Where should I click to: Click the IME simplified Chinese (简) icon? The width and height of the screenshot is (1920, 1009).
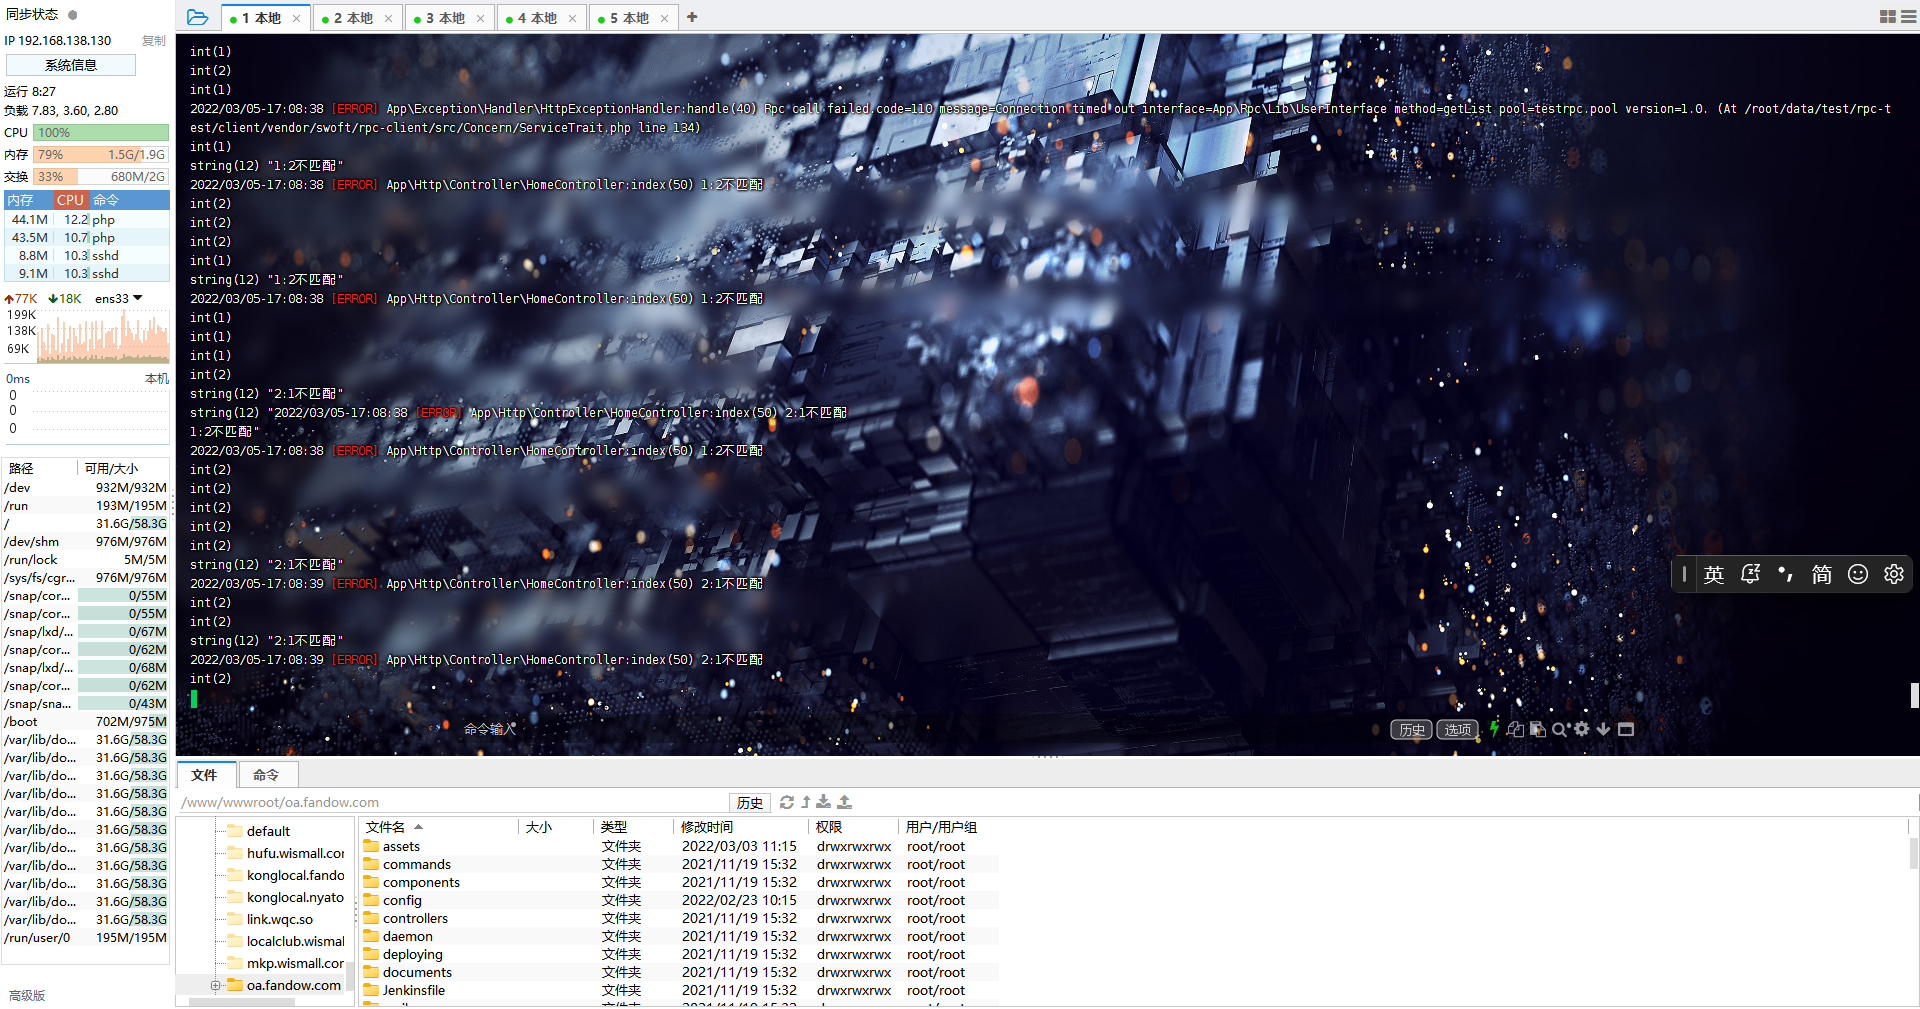(1822, 574)
